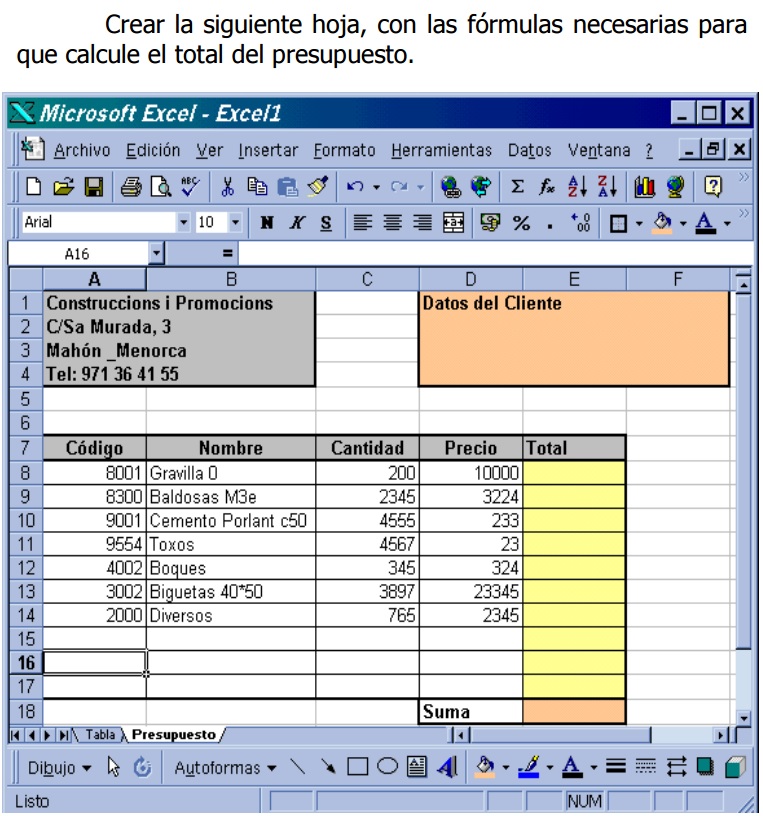Click the New workbook icon
This screenshot has height=816, width=763.
pyautogui.click(x=33, y=186)
